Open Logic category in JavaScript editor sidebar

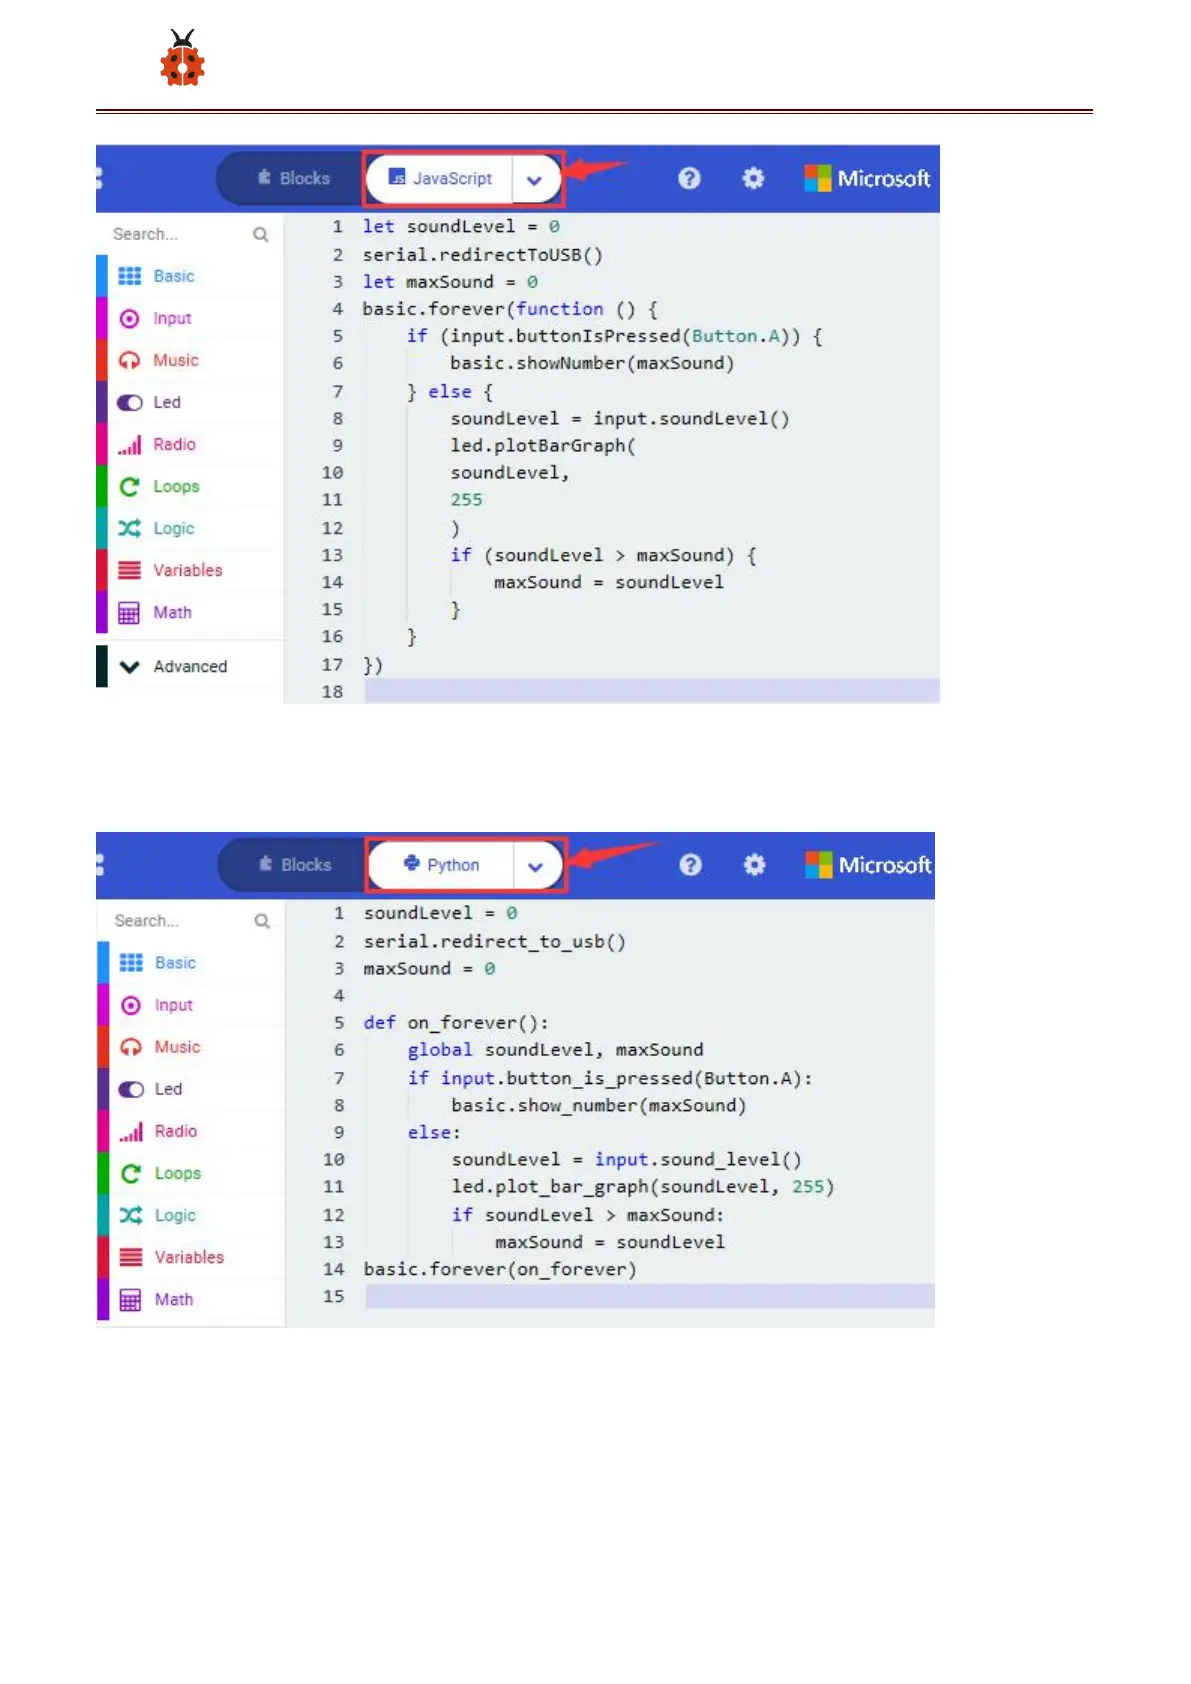point(190,528)
